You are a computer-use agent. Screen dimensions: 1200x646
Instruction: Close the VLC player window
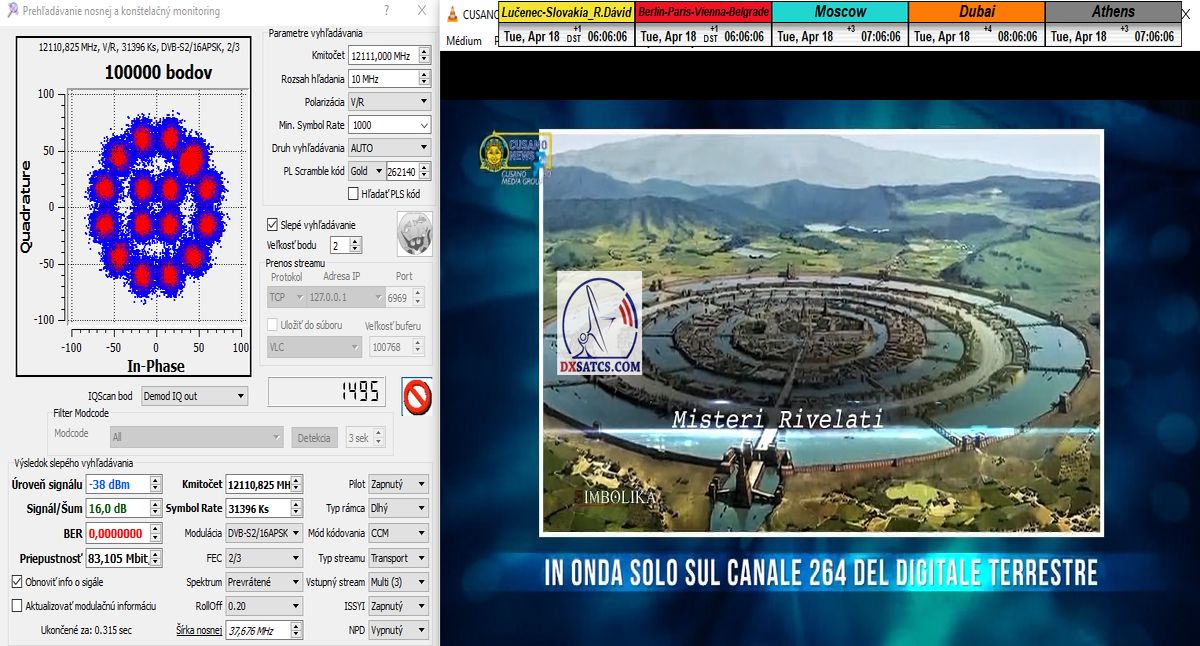(x=1189, y=14)
